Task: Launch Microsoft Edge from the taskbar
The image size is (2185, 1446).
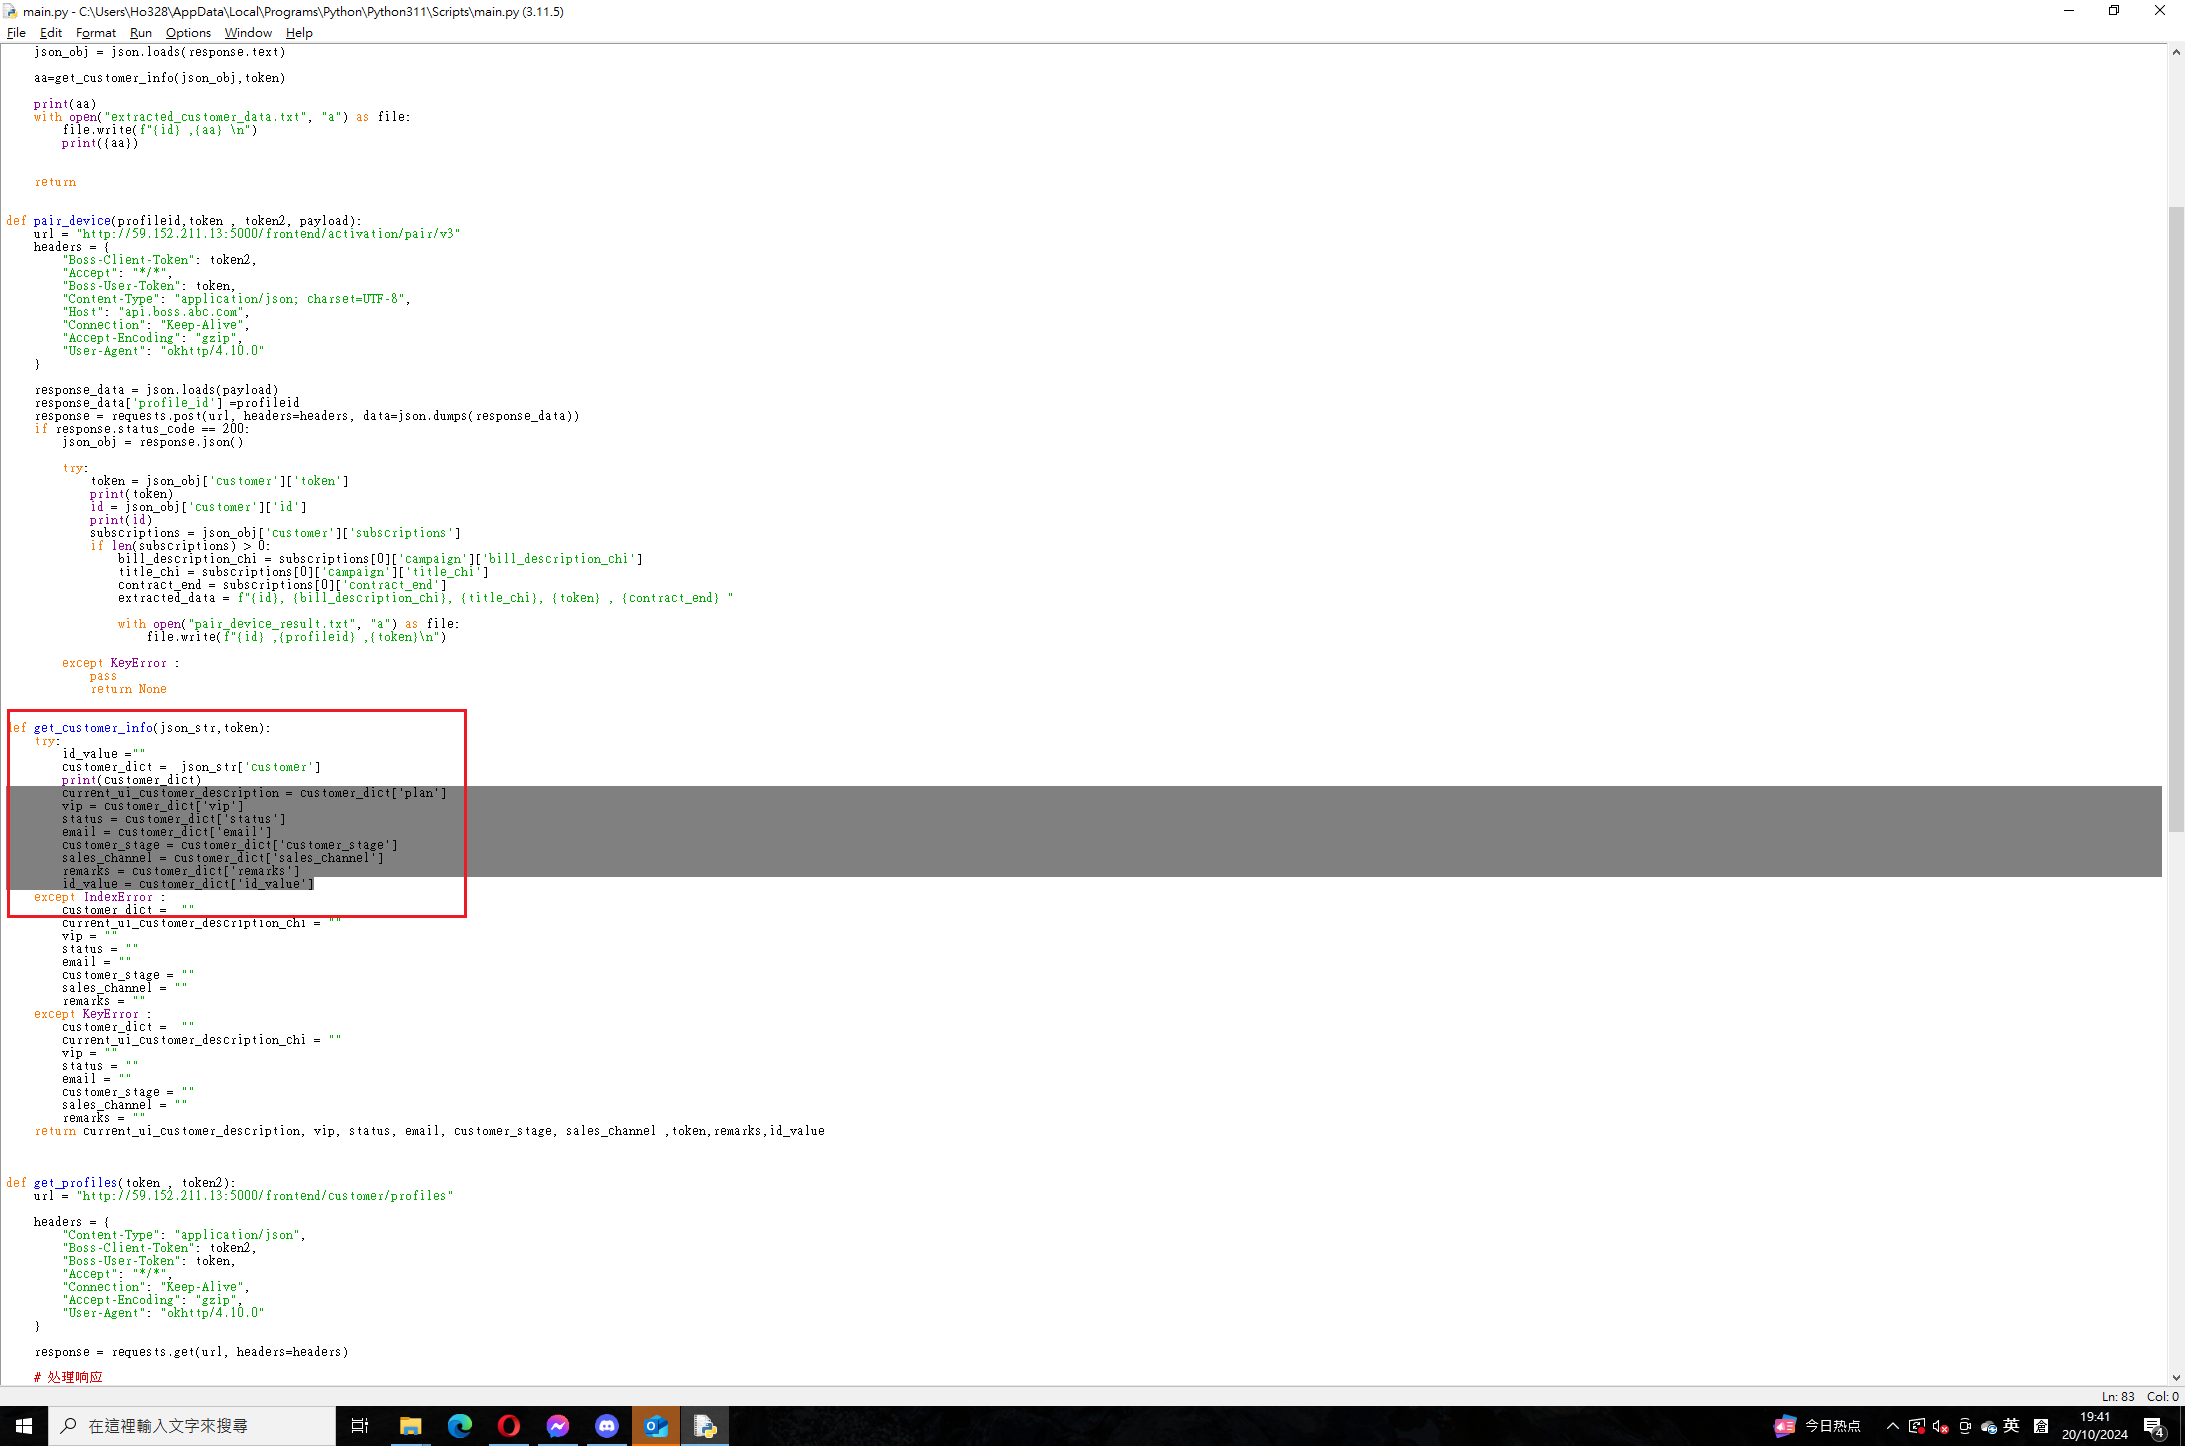Action: click(459, 1426)
